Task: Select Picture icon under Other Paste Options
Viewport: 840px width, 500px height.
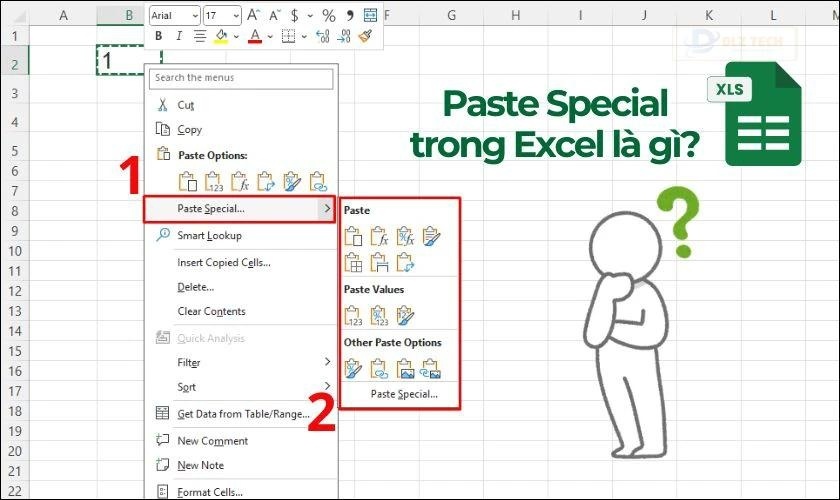Action: [x=406, y=369]
